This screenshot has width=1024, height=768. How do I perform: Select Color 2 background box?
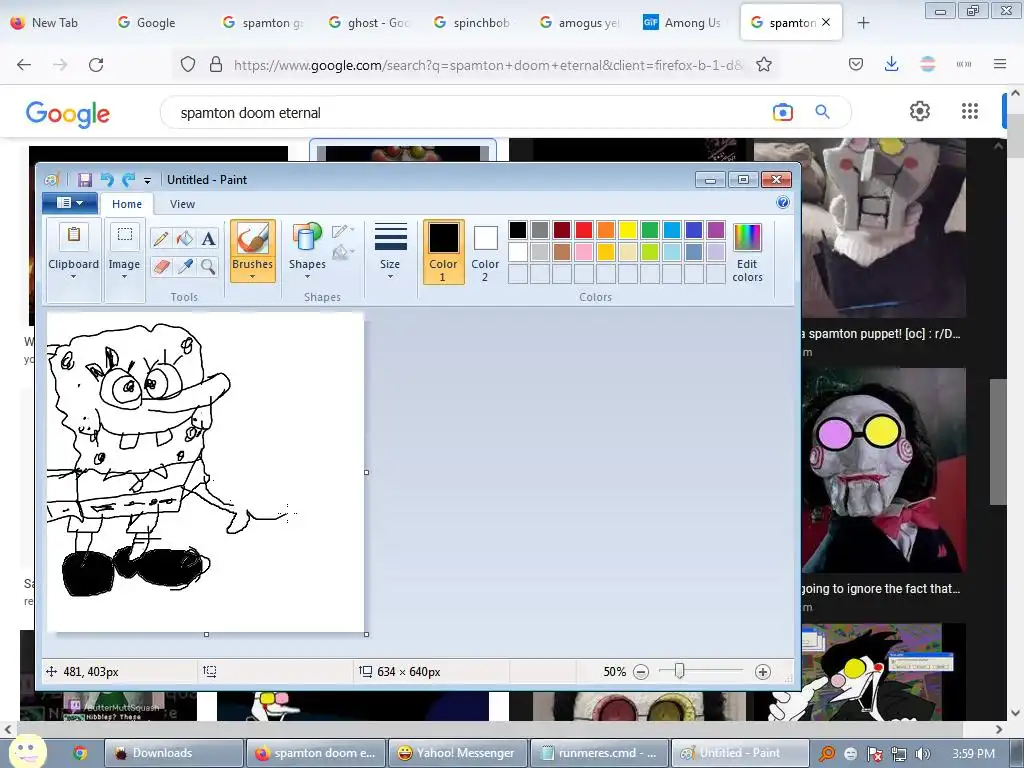click(485, 252)
